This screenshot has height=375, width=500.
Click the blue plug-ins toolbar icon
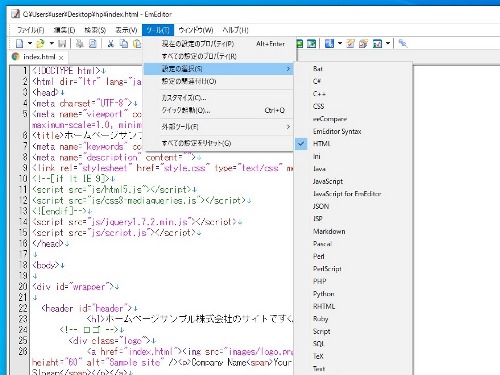(x=329, y=43)
